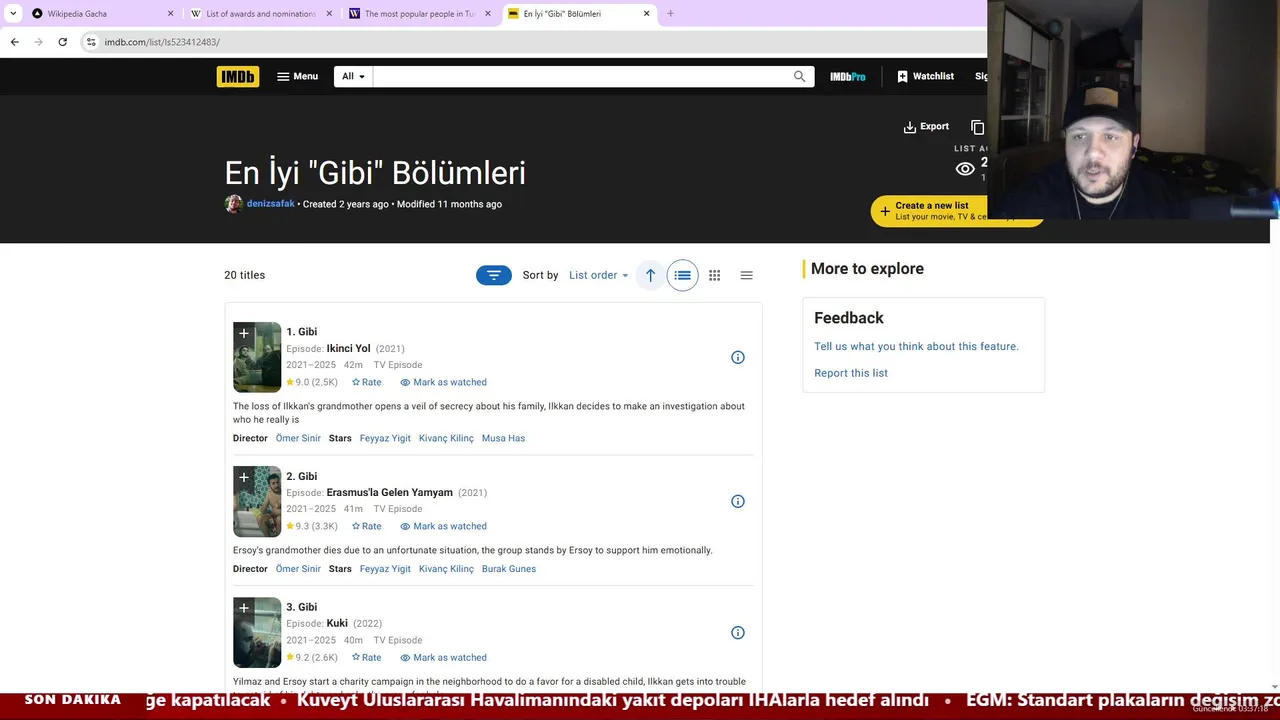
Task: Open Feyyaz Yigit in Ikinci Yol row
Action: click(x=385, y=438)
